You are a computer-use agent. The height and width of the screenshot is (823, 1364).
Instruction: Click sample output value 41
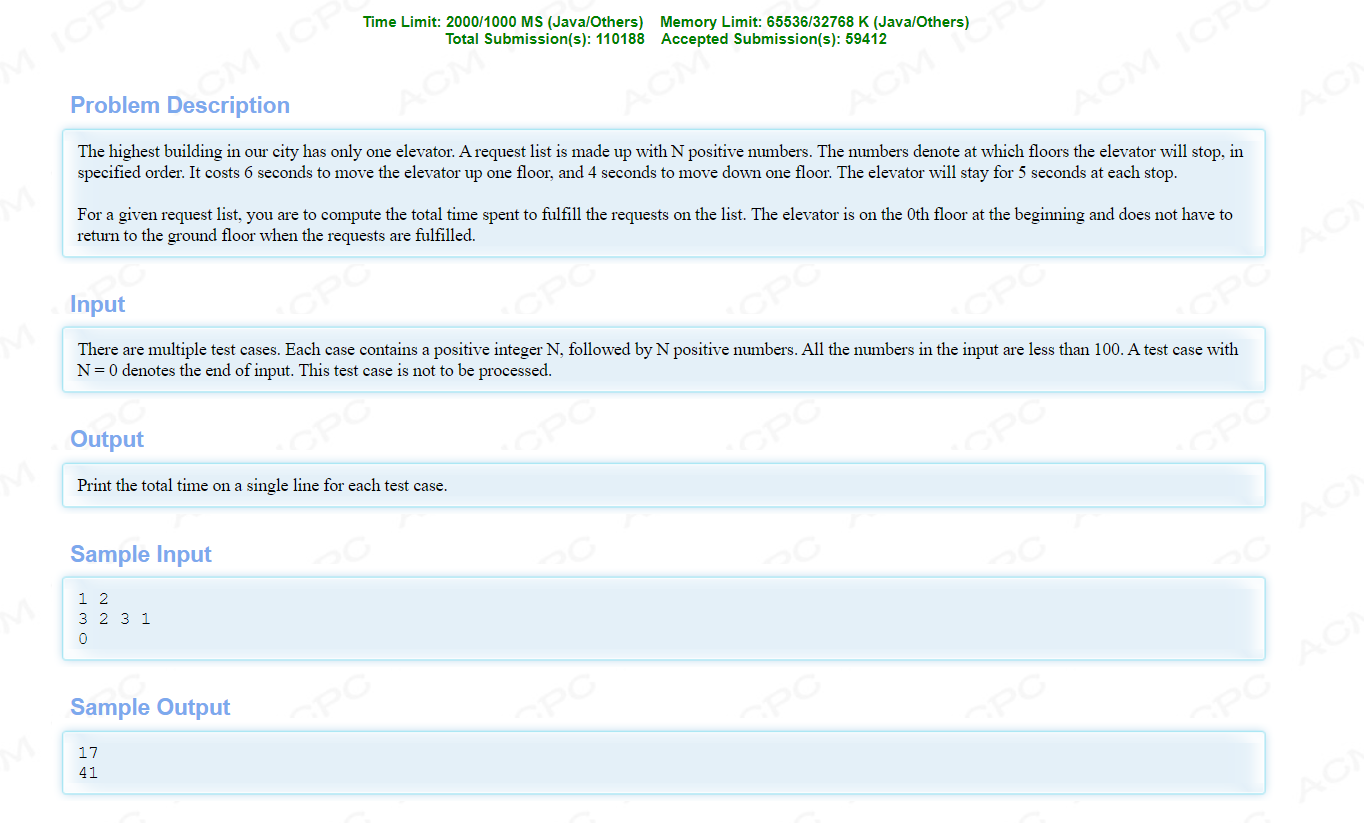pyautogui.click(x=88, y=773)
